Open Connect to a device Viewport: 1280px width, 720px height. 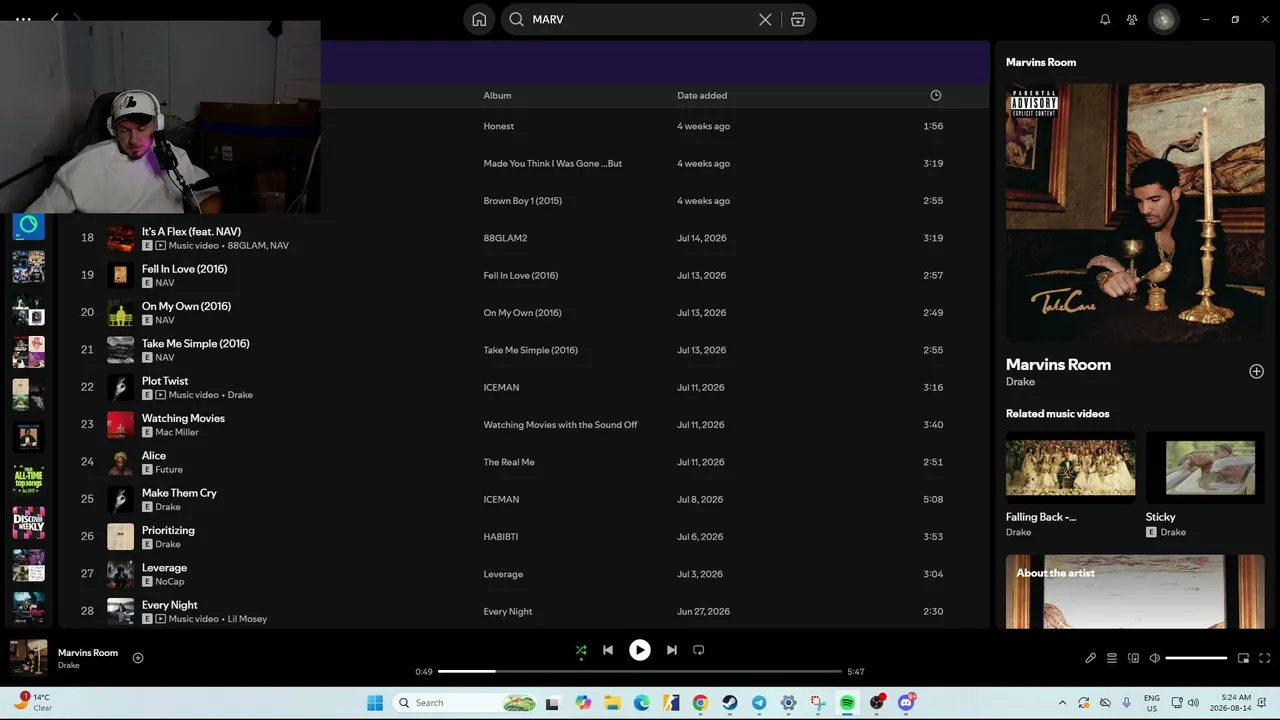[x=1133, y=658]
